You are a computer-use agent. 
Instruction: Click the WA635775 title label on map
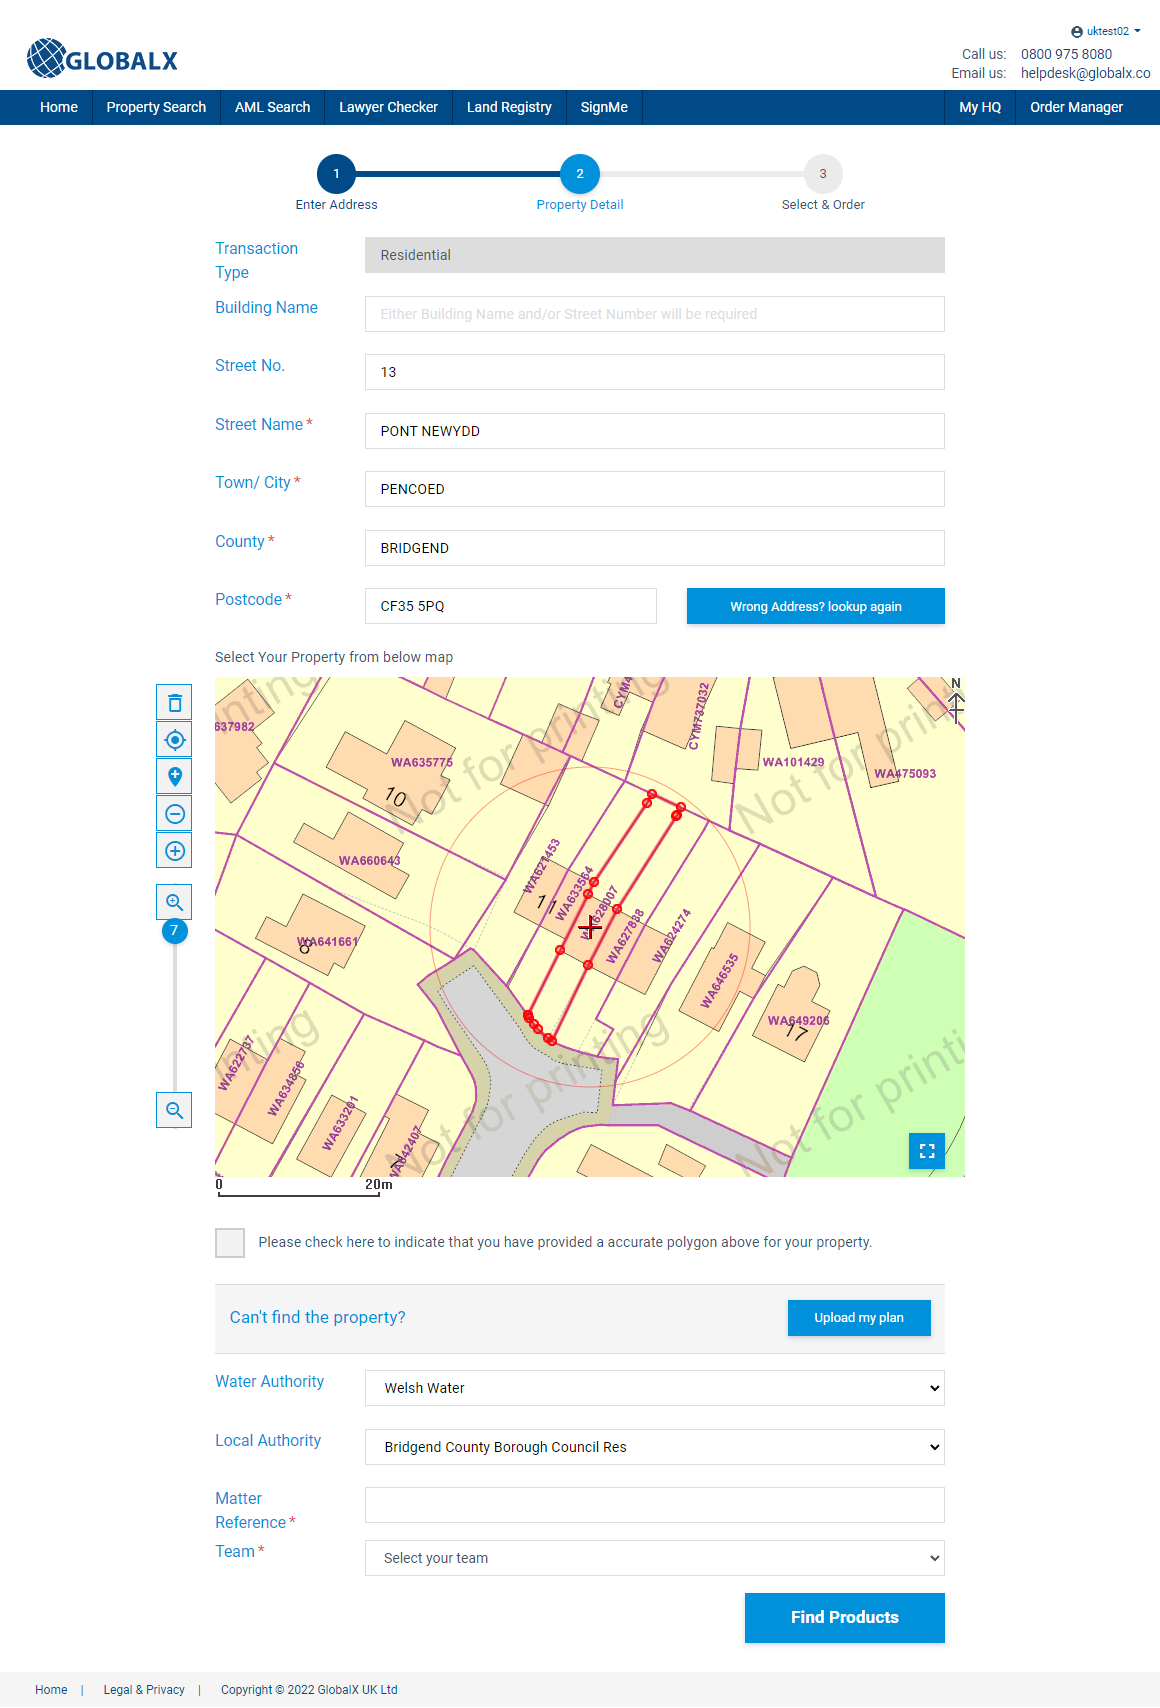coord(422,763)
